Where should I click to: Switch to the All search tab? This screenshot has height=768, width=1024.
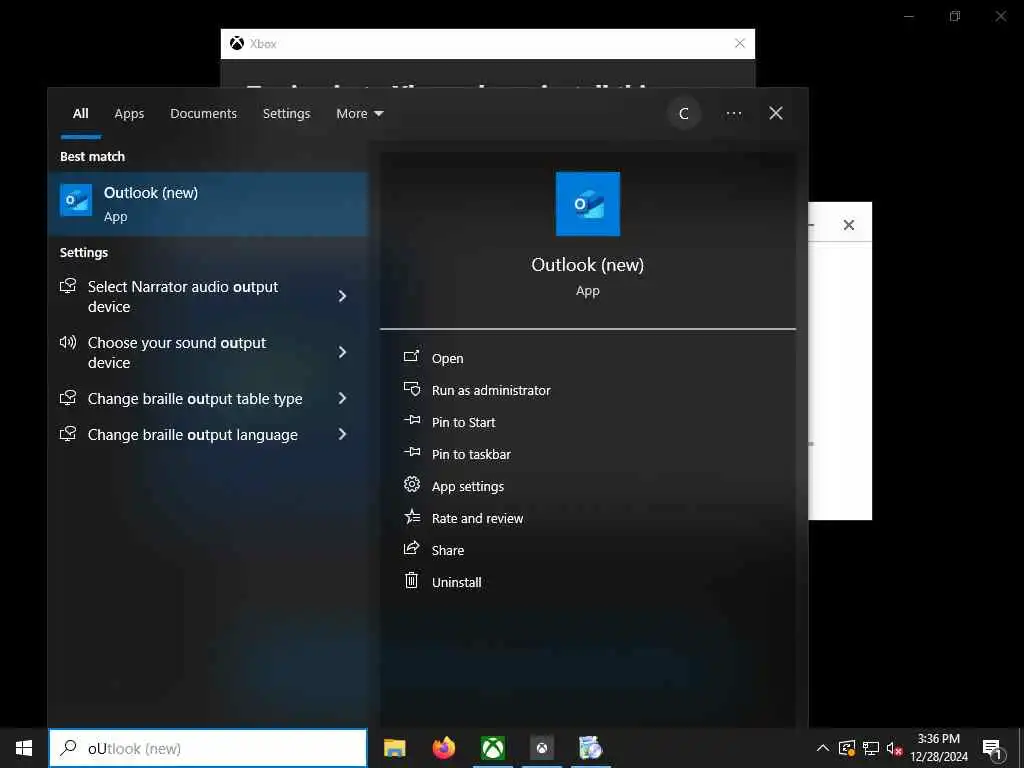pyautogui.click(x=80, y=114)
